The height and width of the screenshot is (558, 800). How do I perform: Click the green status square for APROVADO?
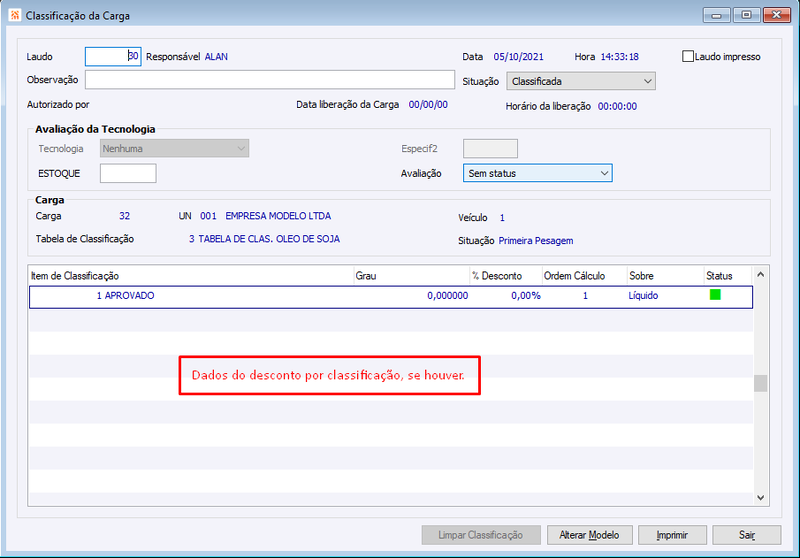pyautogui.click(x=715, y=295)
